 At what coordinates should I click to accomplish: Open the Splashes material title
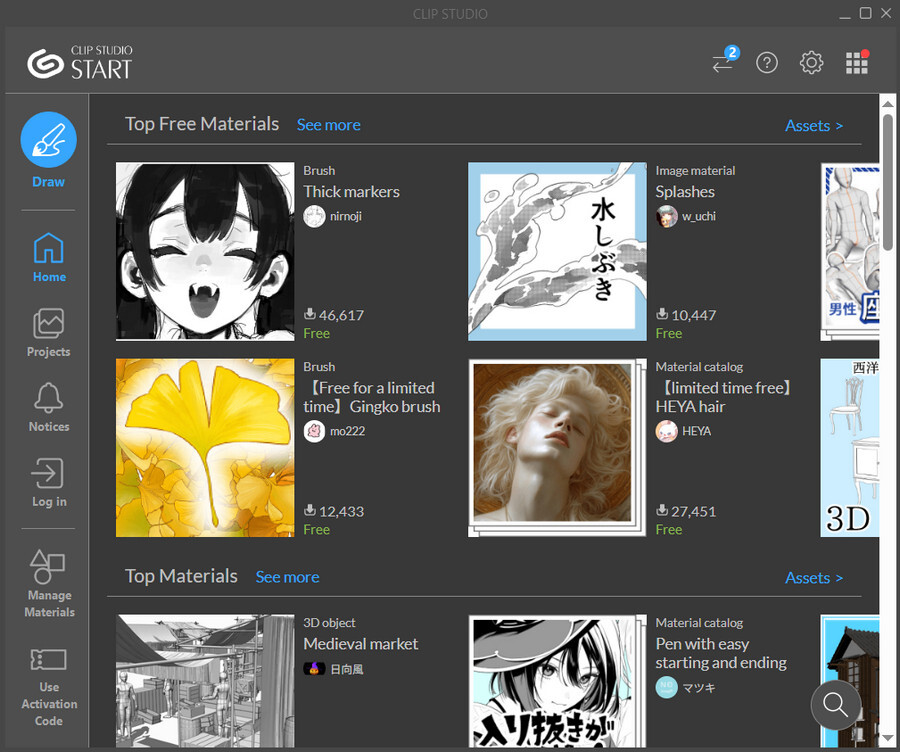[x=685, y=192]
